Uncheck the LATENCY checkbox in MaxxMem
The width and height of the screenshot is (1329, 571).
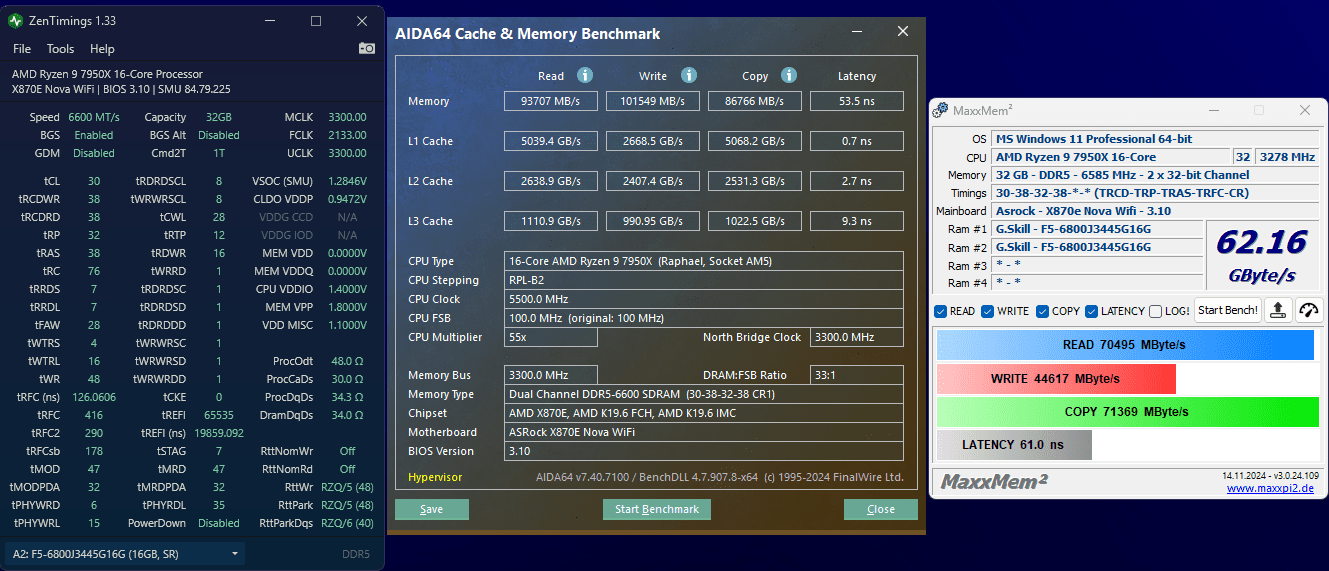point(1092,311)
